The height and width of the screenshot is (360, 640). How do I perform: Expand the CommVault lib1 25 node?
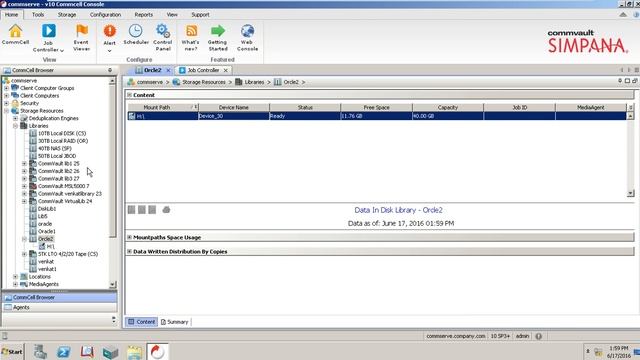(x=24, y=164)
